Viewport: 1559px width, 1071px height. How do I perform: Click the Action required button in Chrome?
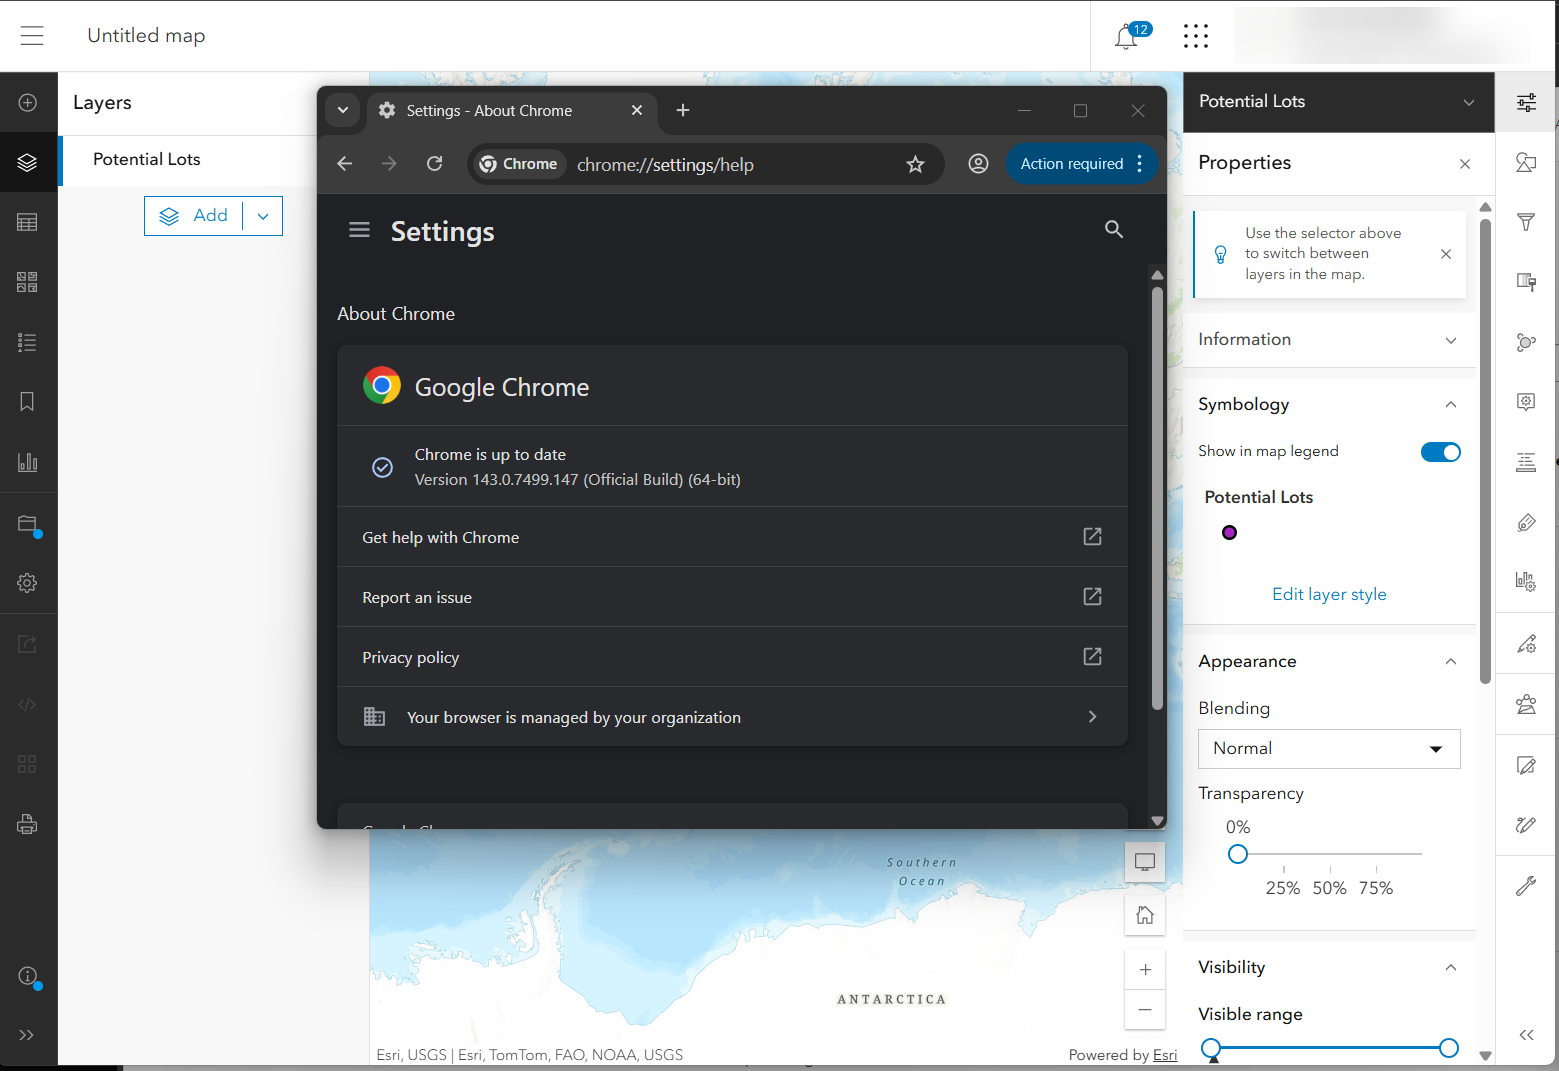(x=1072, y=164)
